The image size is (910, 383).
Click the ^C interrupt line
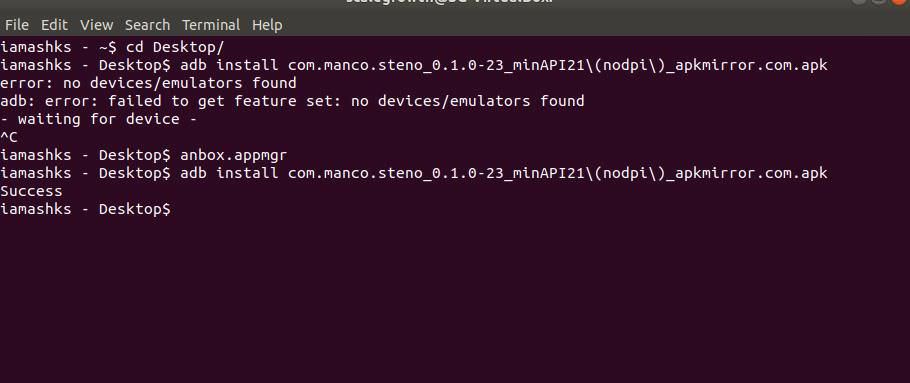pos(9,137)
